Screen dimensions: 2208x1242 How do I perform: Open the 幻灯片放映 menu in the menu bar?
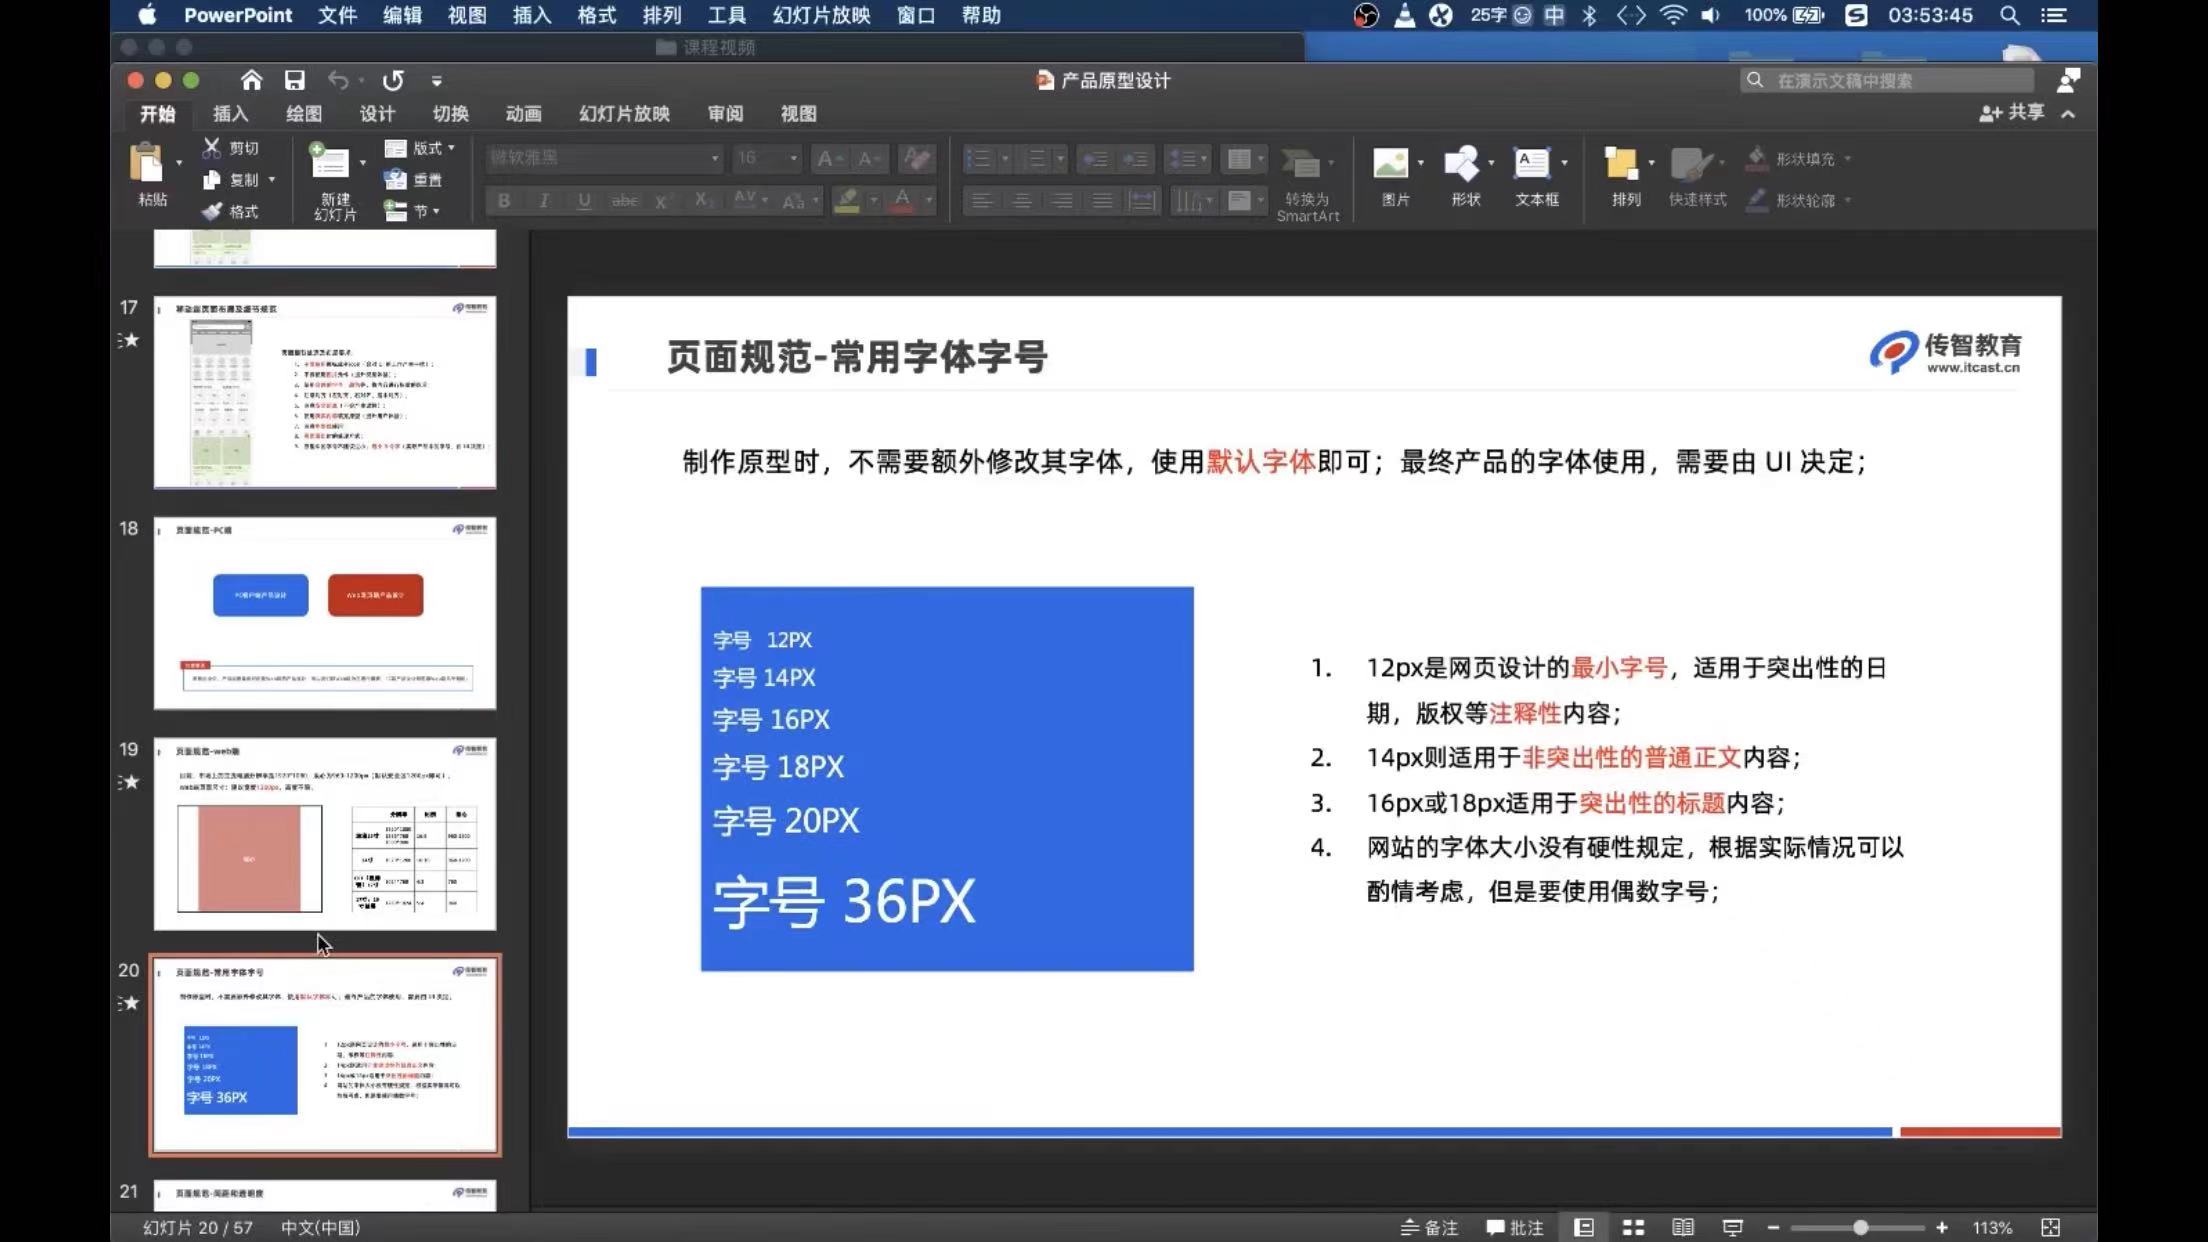[x=821, y=15]
